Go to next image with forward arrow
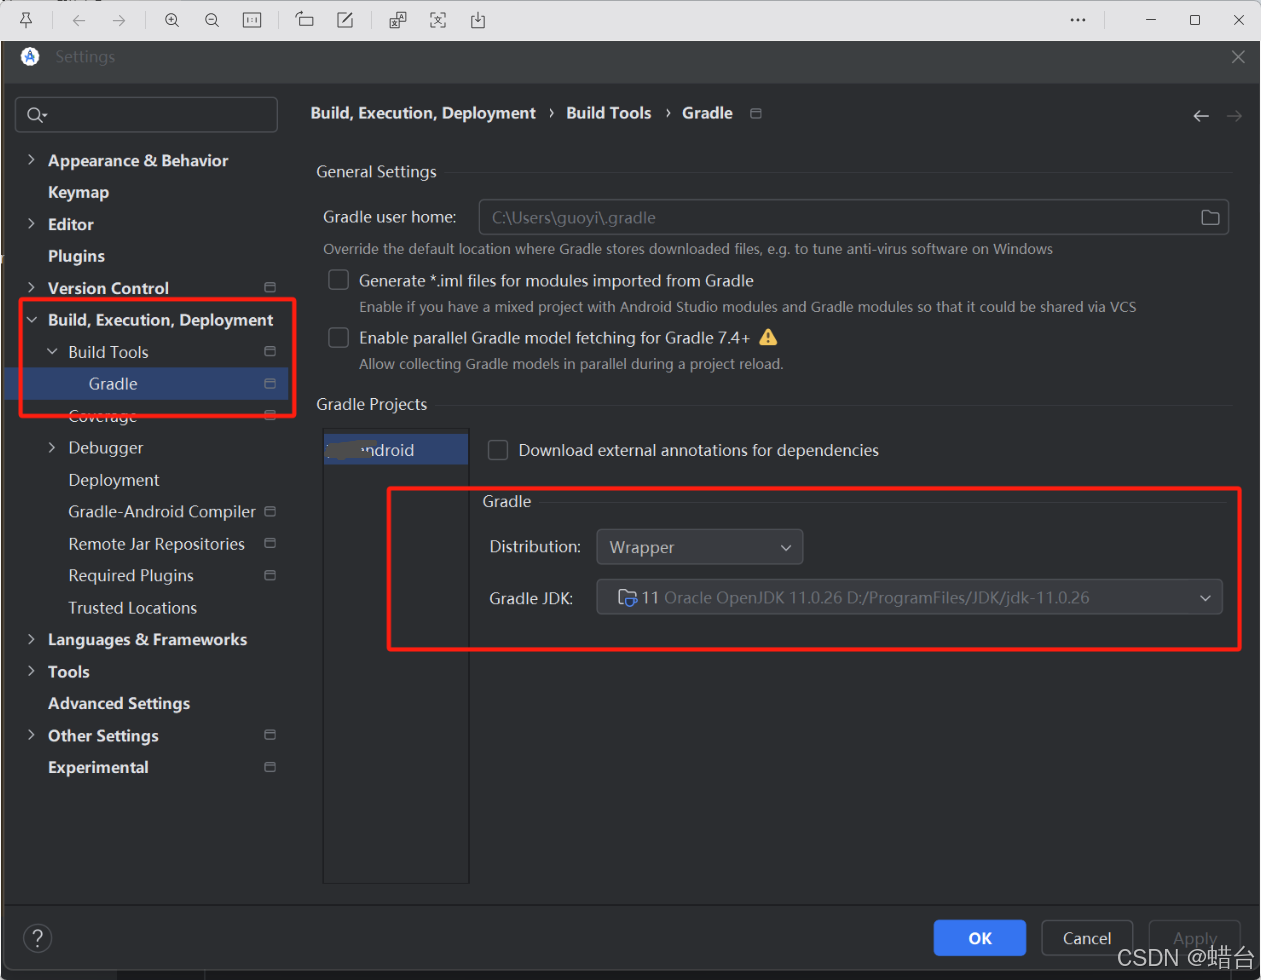The height and width of the screenshot is (980, 1261). (119, 20)
